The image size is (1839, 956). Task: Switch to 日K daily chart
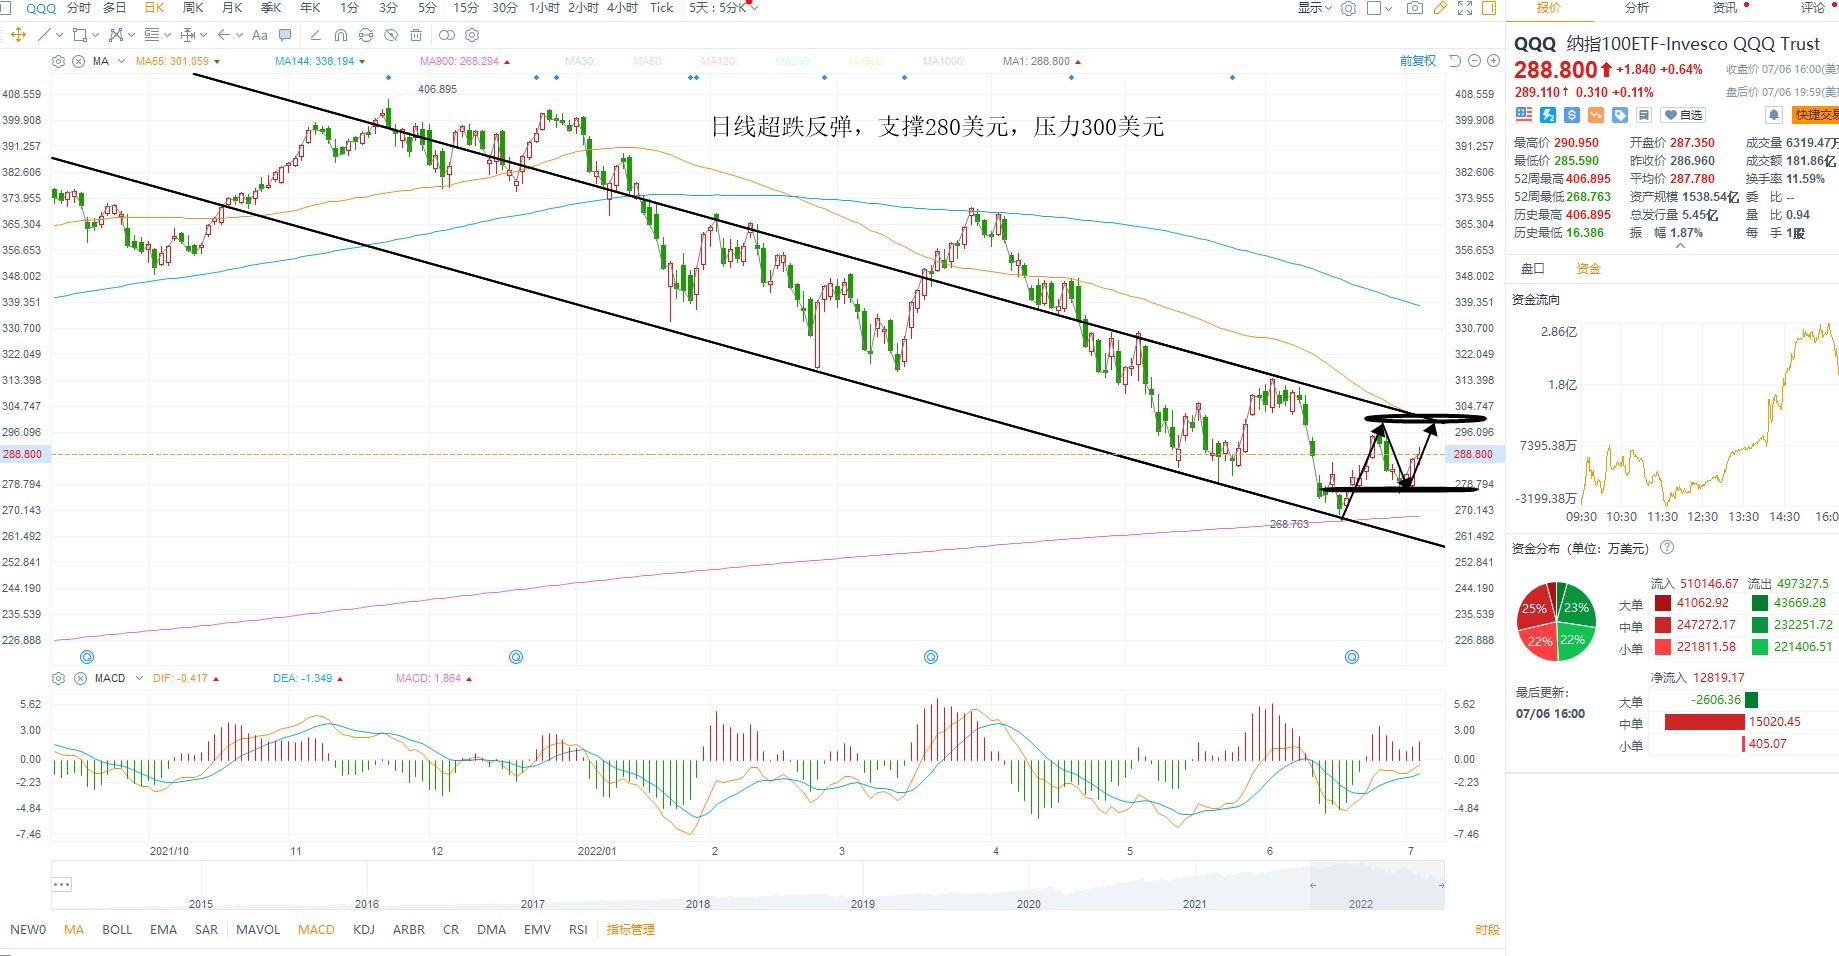(154, 8)
